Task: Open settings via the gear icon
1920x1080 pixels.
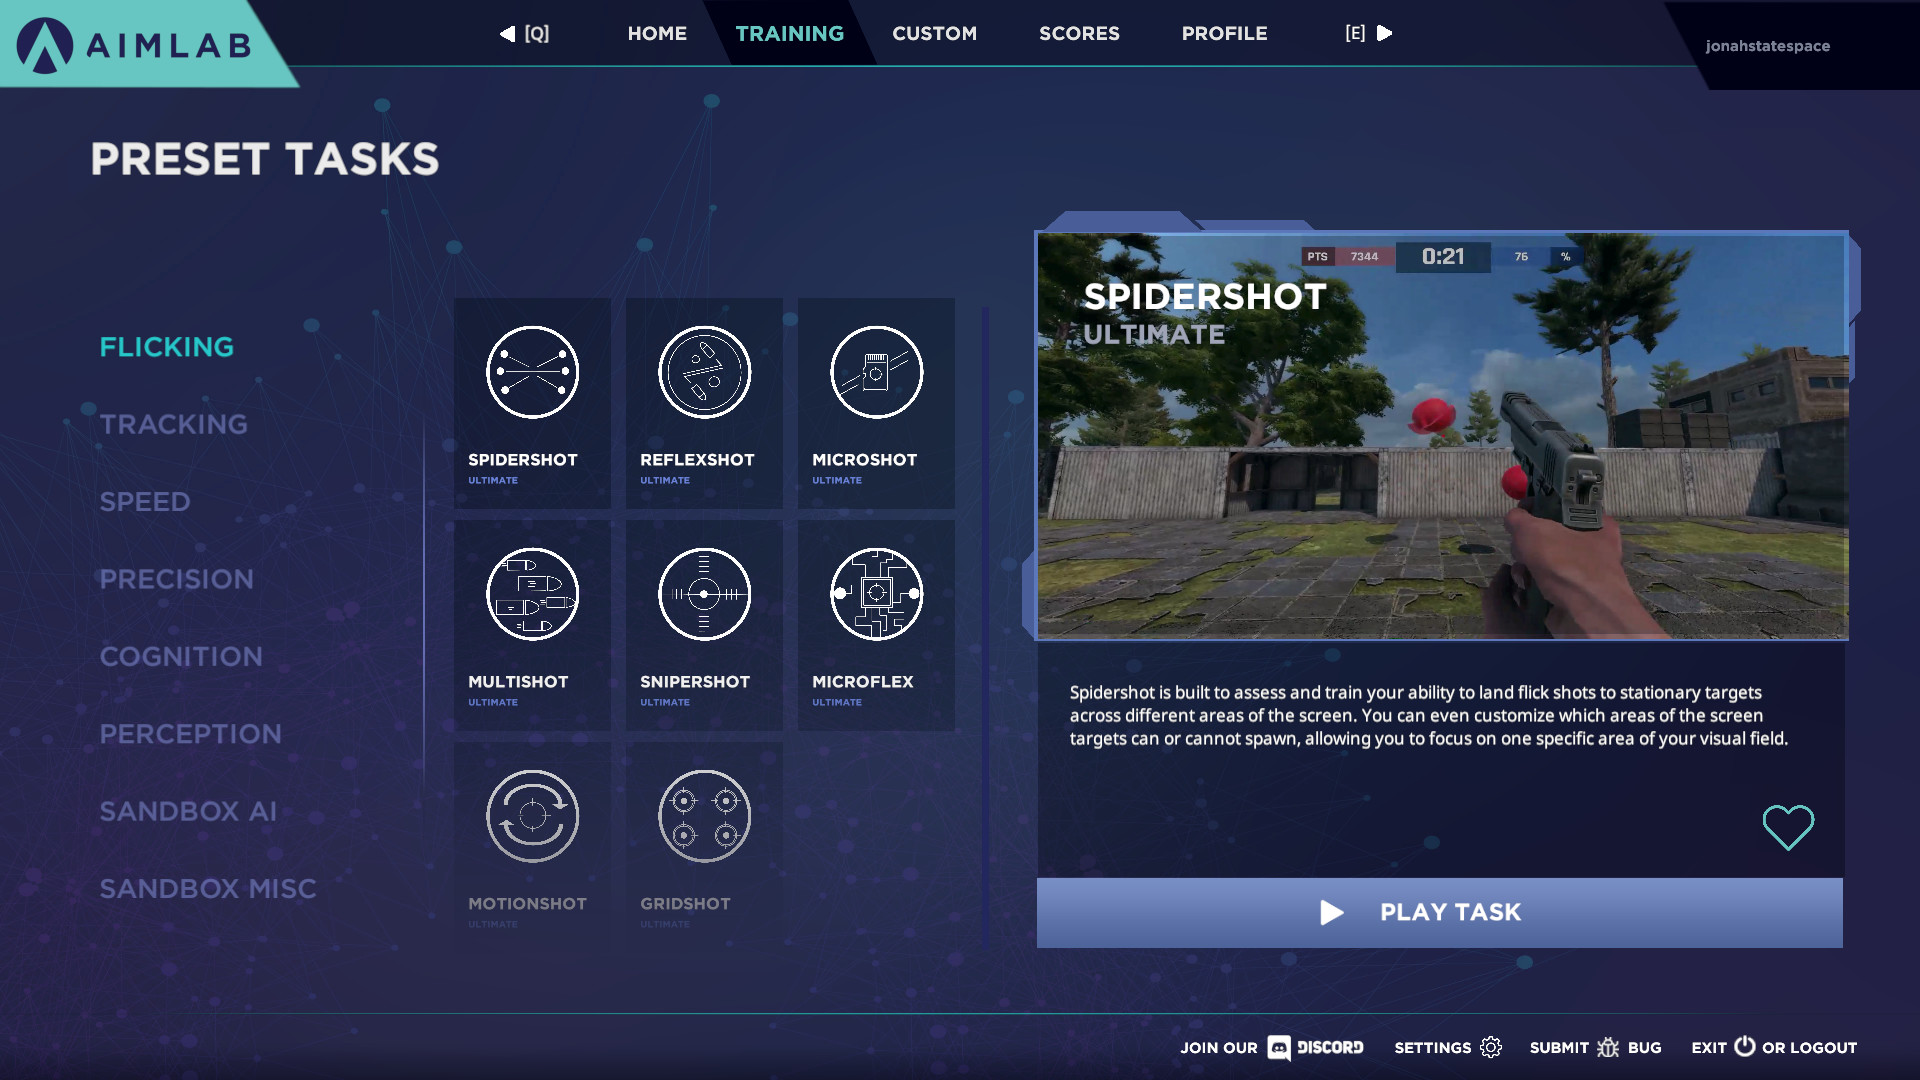Action: (1491, 1047)
